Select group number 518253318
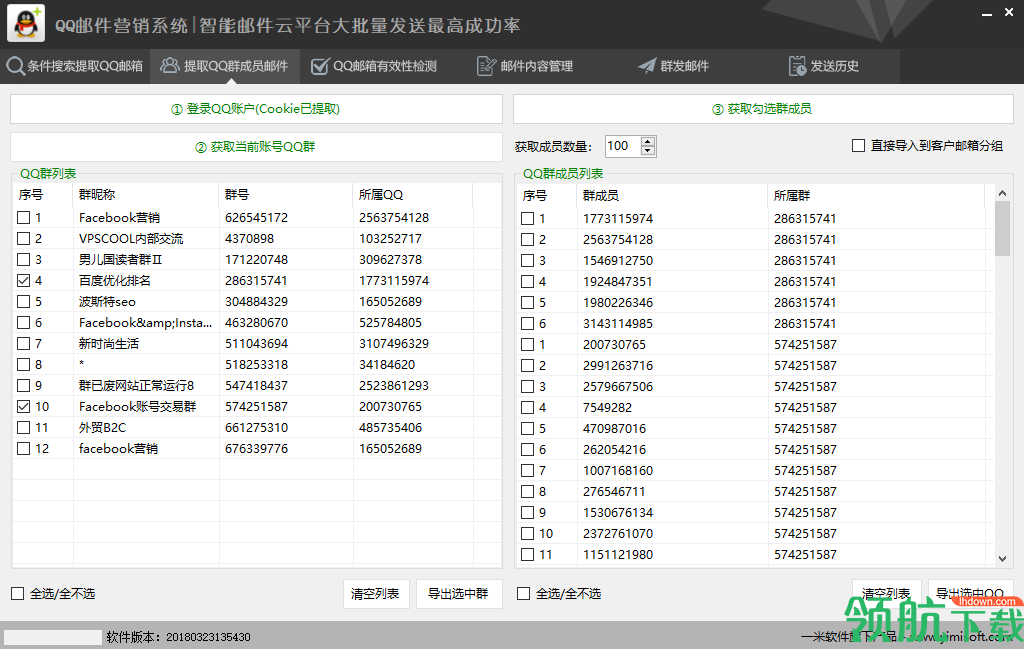1024x649 pixels. 256,364
